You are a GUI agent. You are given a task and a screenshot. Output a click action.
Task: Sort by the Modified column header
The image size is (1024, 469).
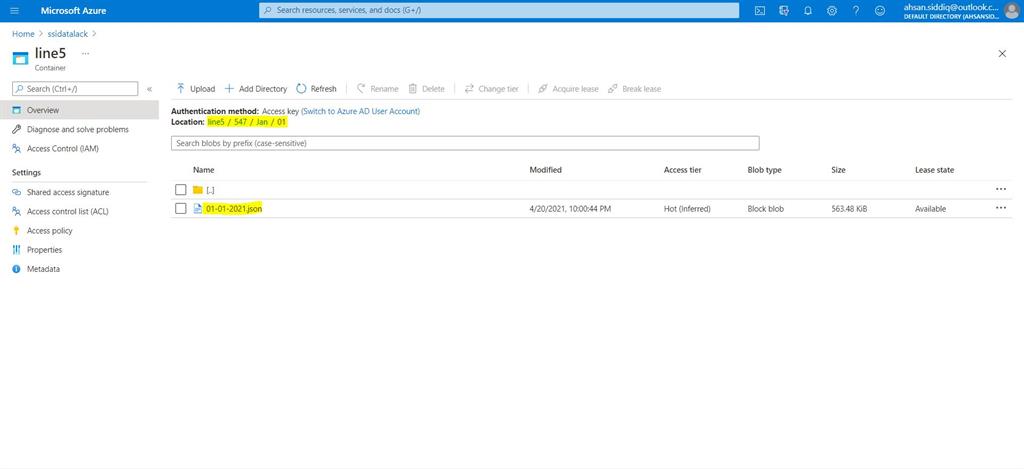point(545,170)
